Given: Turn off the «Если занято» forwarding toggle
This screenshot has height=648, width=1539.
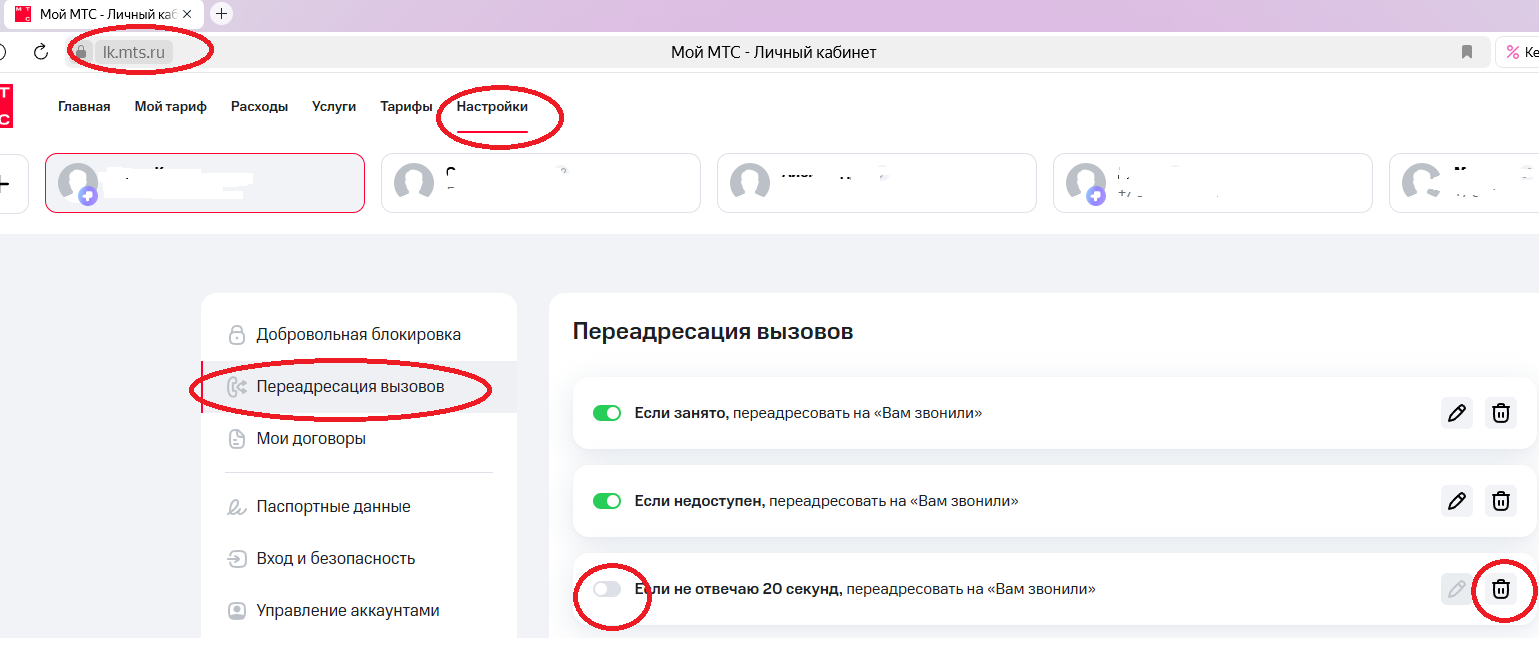Looking at the screenshot, I should [x=607, y=413].
